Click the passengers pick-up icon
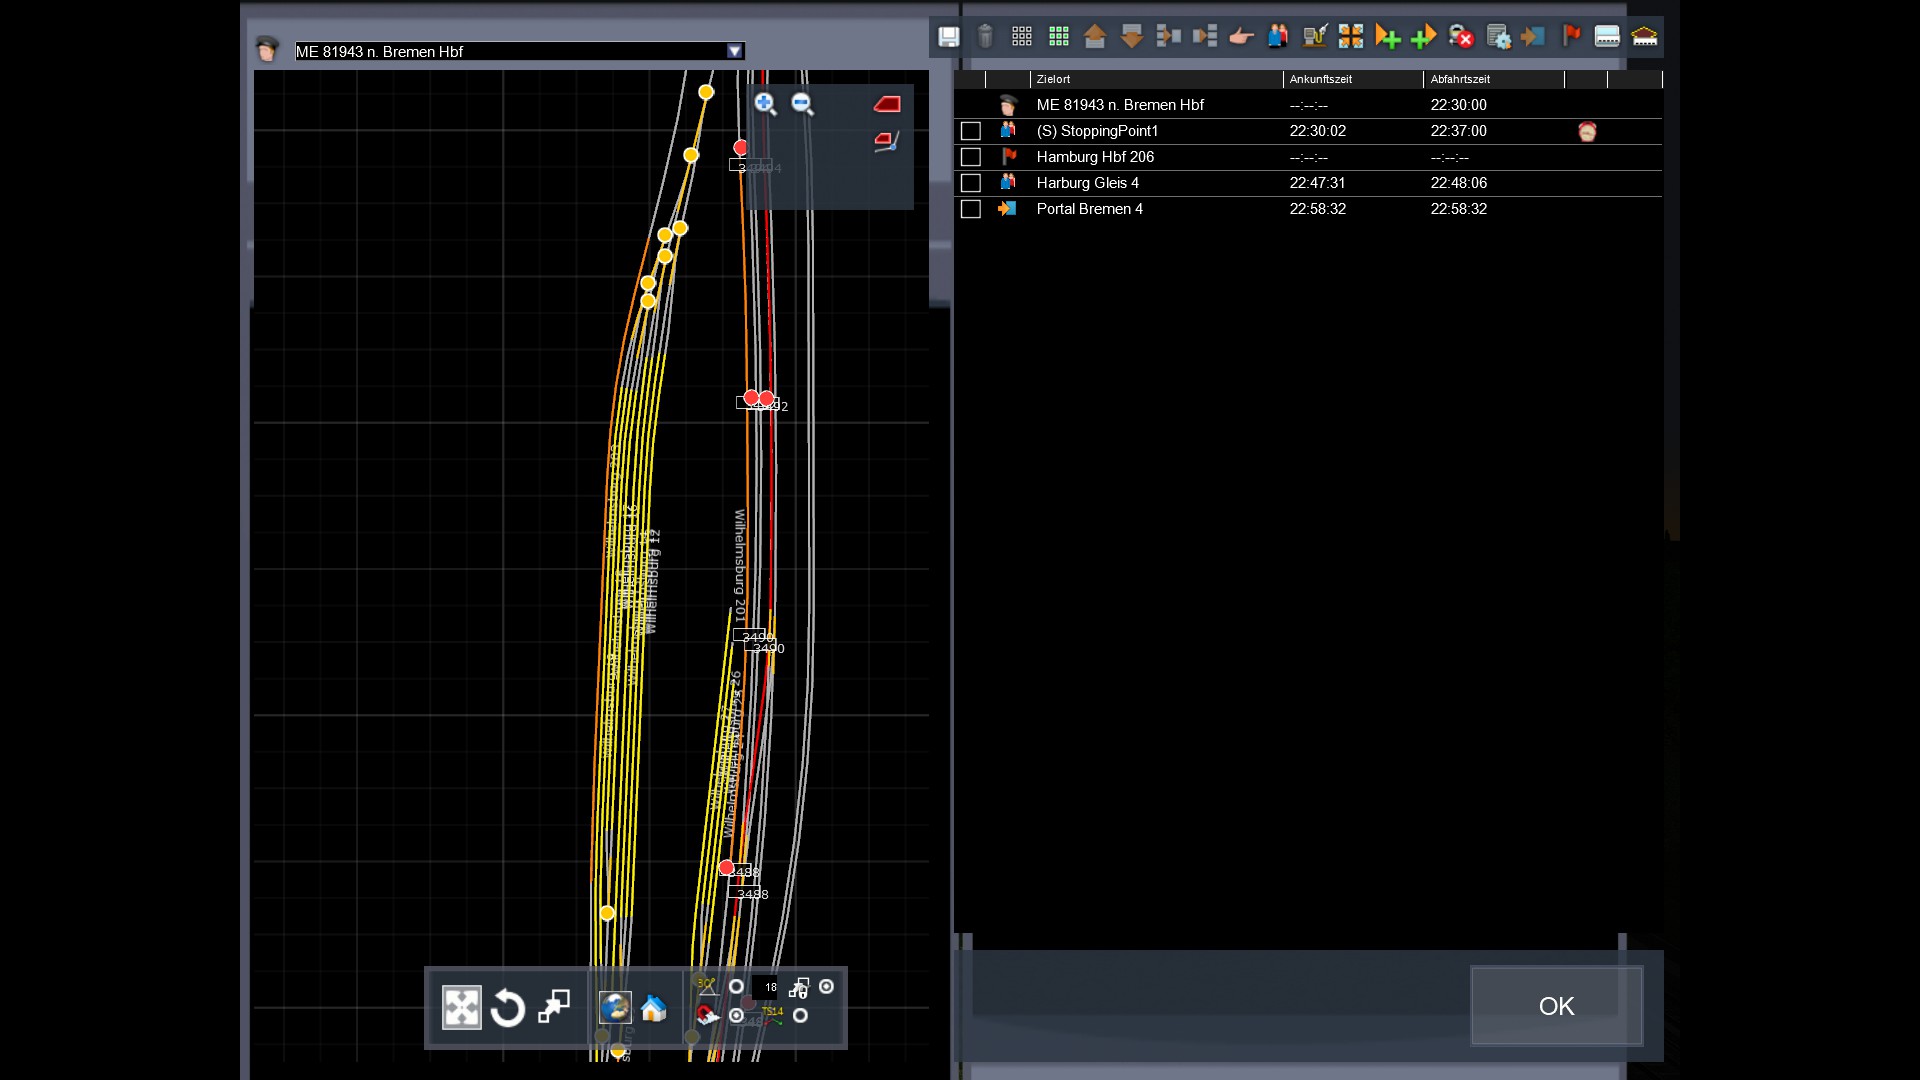Screen dimensions: 1920x1080 (x=1278, y=37)
